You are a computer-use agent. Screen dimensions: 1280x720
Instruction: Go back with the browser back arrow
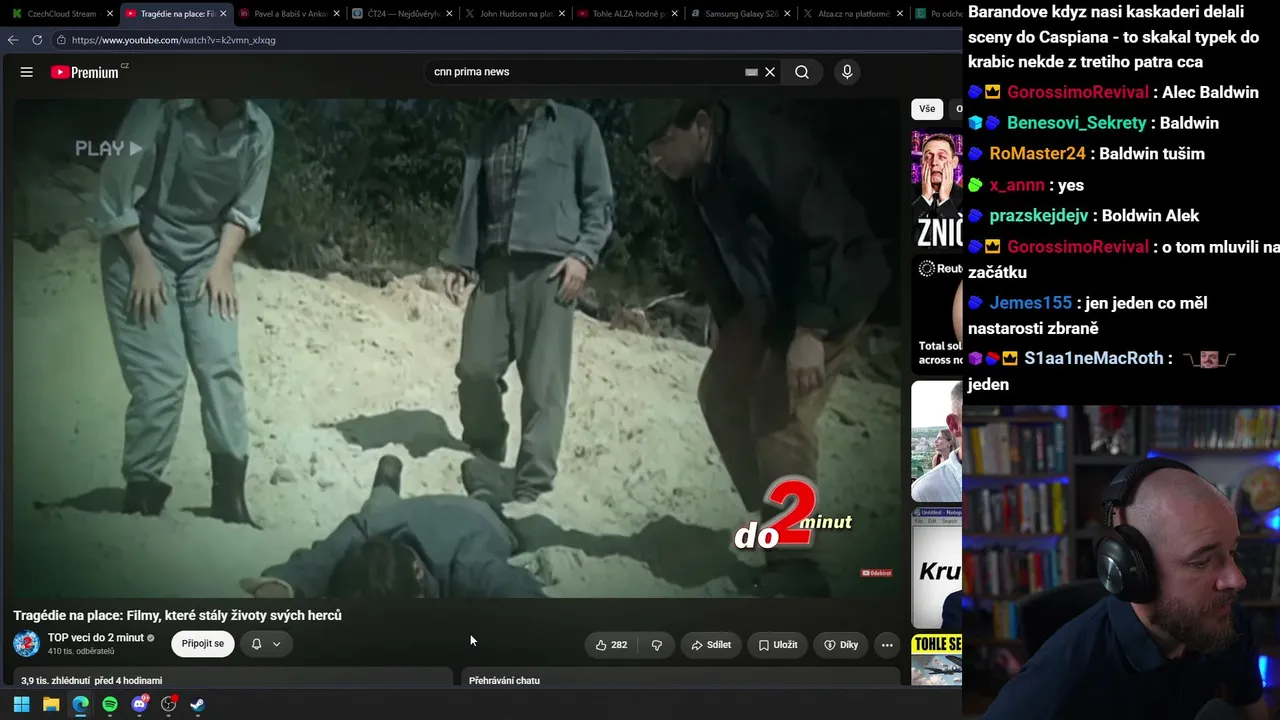point(13,40)
